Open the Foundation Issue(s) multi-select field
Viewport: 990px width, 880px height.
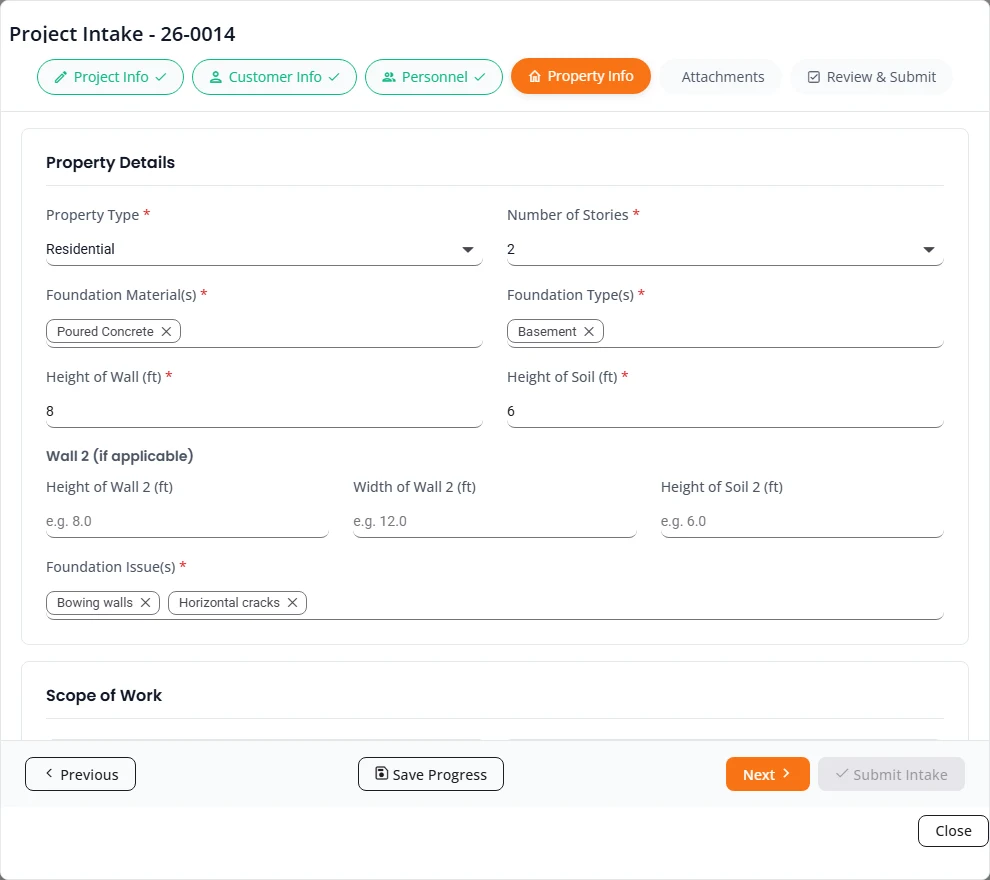[494, 603]
